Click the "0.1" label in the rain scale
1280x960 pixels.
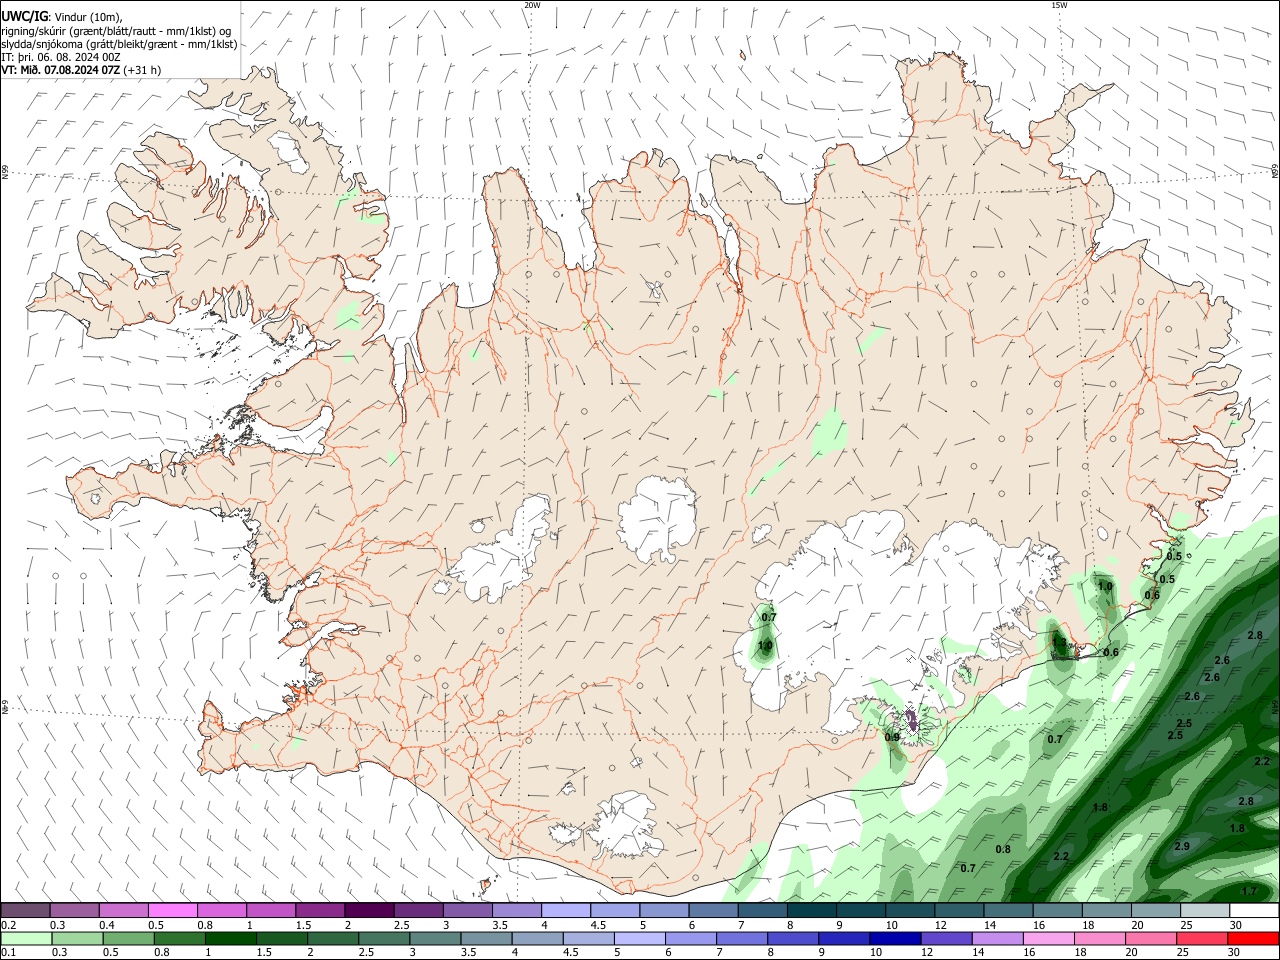coord(8,953)
